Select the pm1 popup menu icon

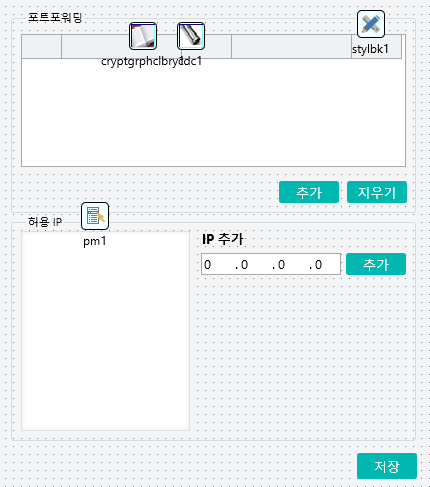(95, 216)
